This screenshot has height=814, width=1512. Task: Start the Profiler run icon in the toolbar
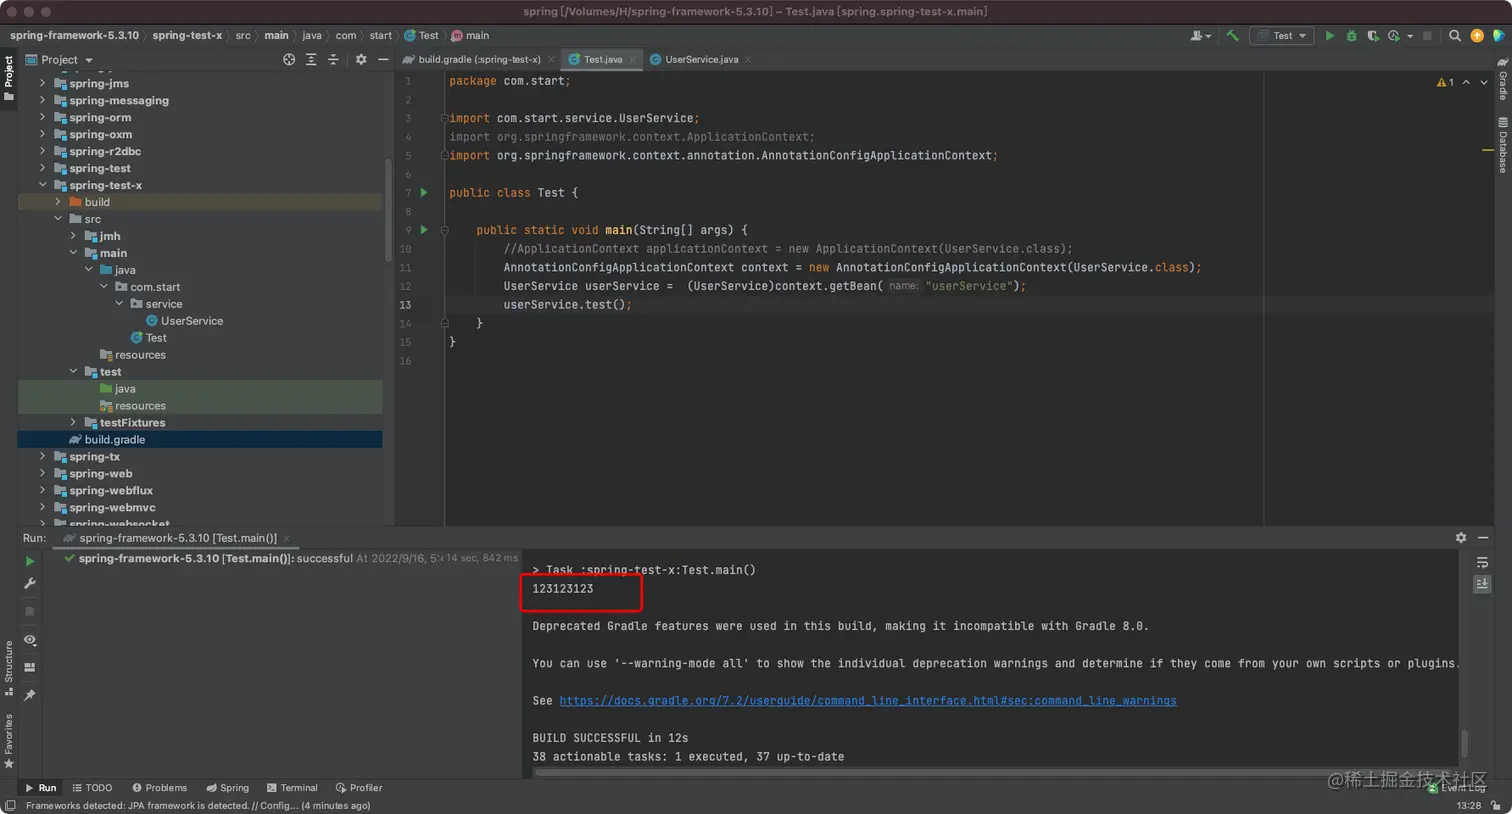(x=1394, y=36)
